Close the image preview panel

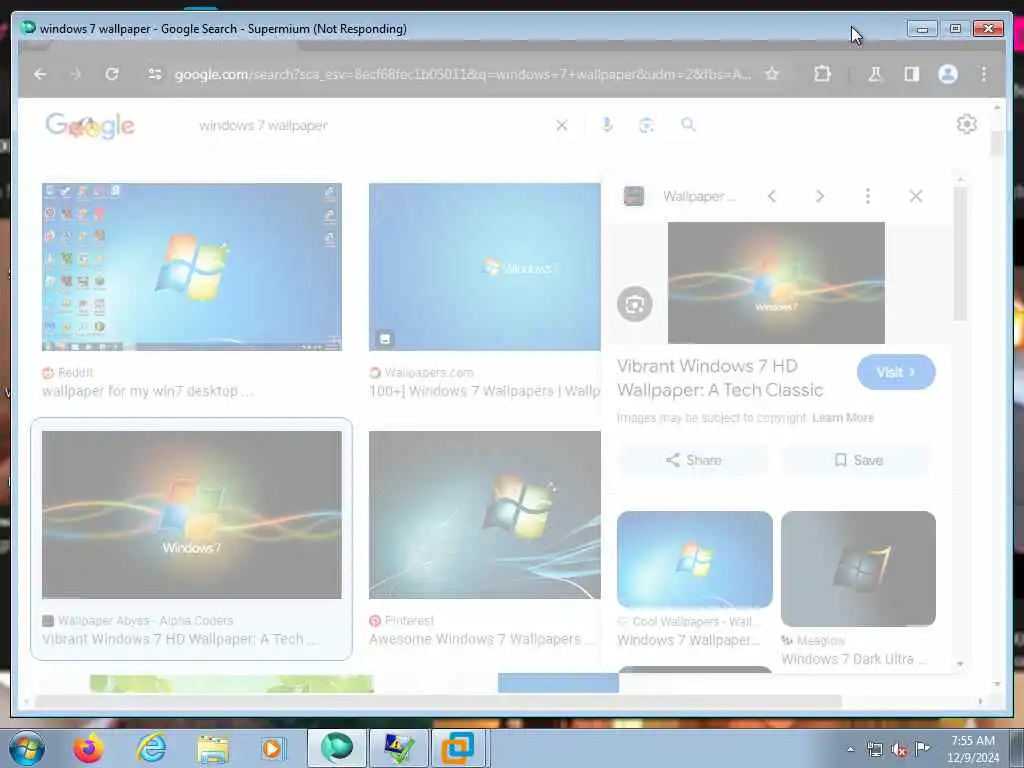916,196
